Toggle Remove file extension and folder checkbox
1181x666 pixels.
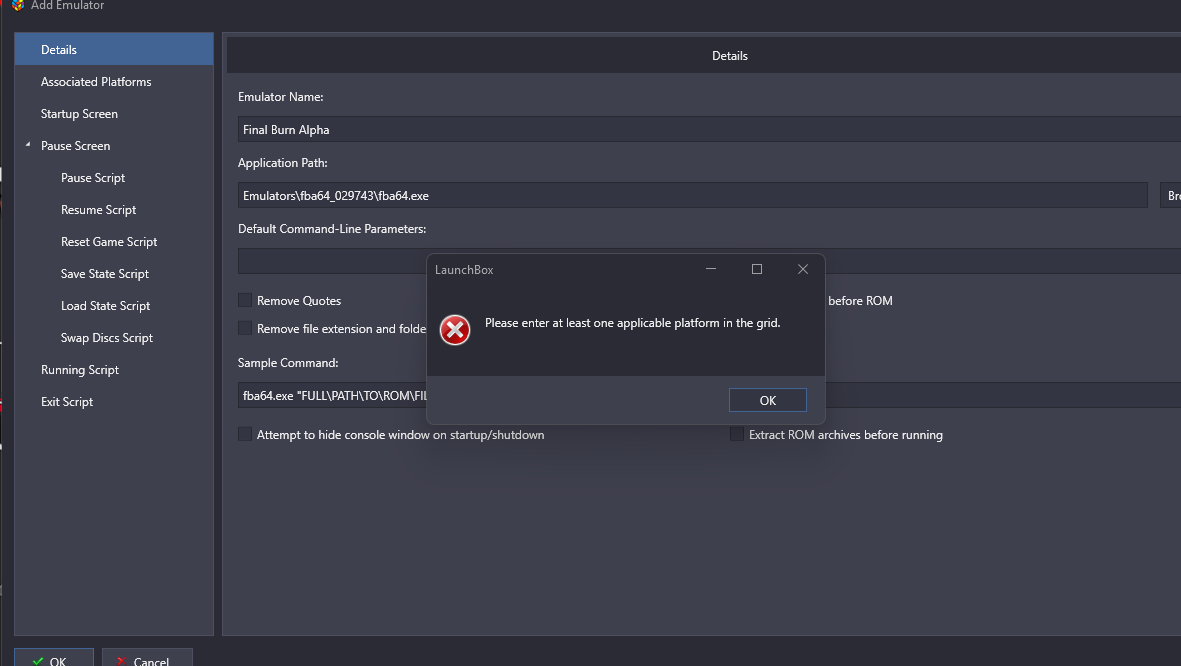[x=245, y=328]
